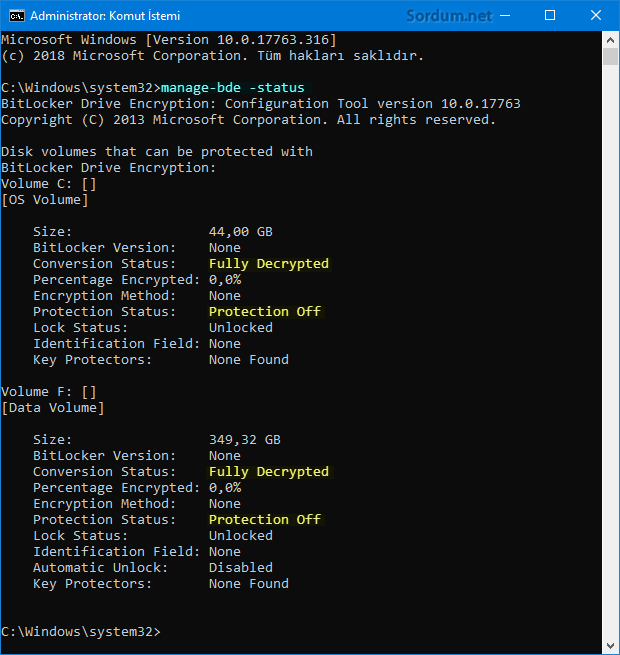Viewport: 620px width, 655px height.
Task: Click the scrollbar up arrow
Action: [610, 40]
